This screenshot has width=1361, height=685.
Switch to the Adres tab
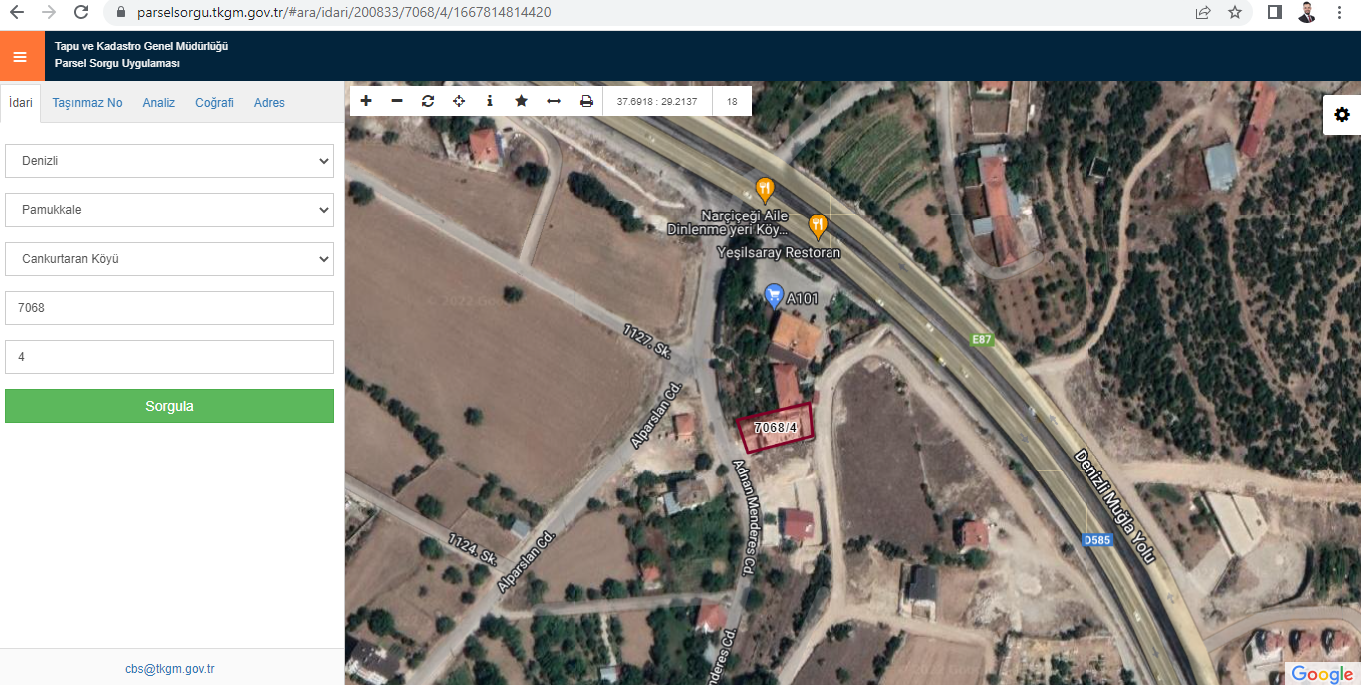click(269, 103)
